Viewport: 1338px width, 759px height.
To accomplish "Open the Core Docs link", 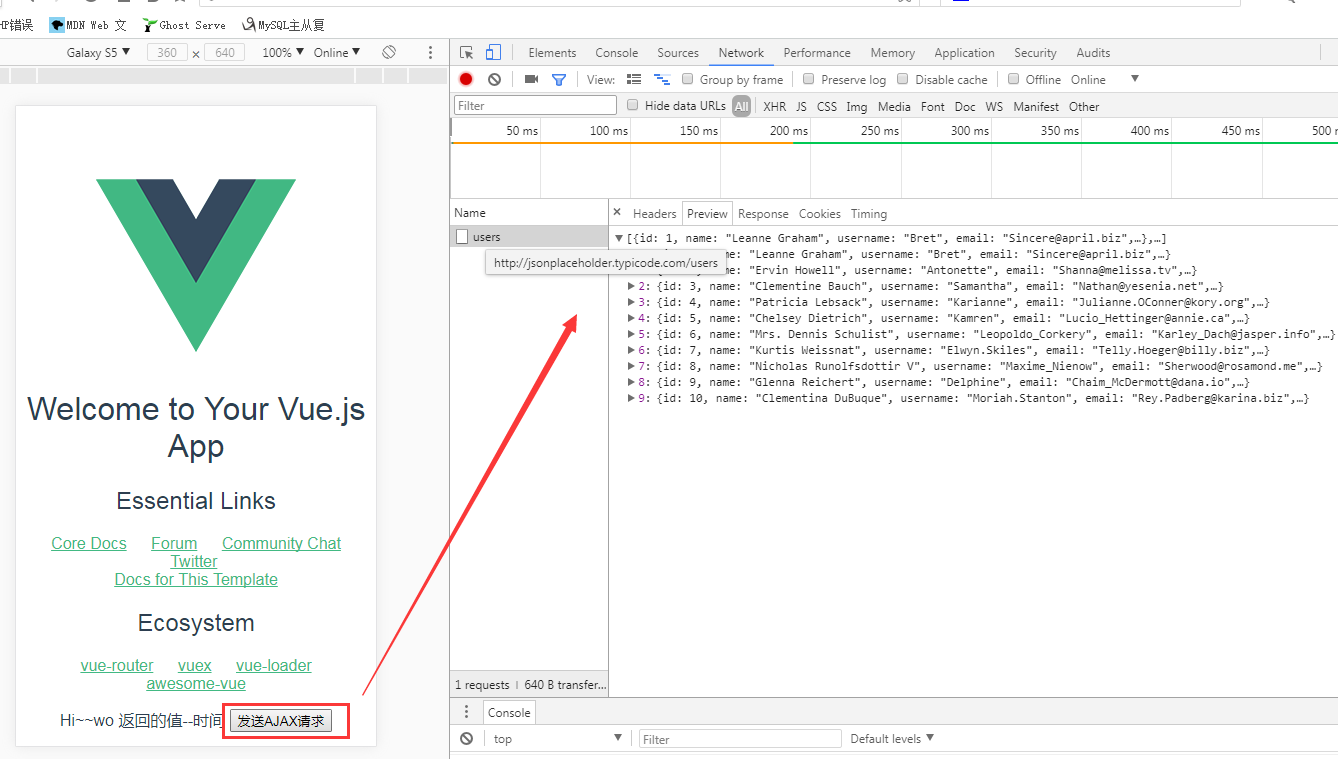I will [89, 543].
